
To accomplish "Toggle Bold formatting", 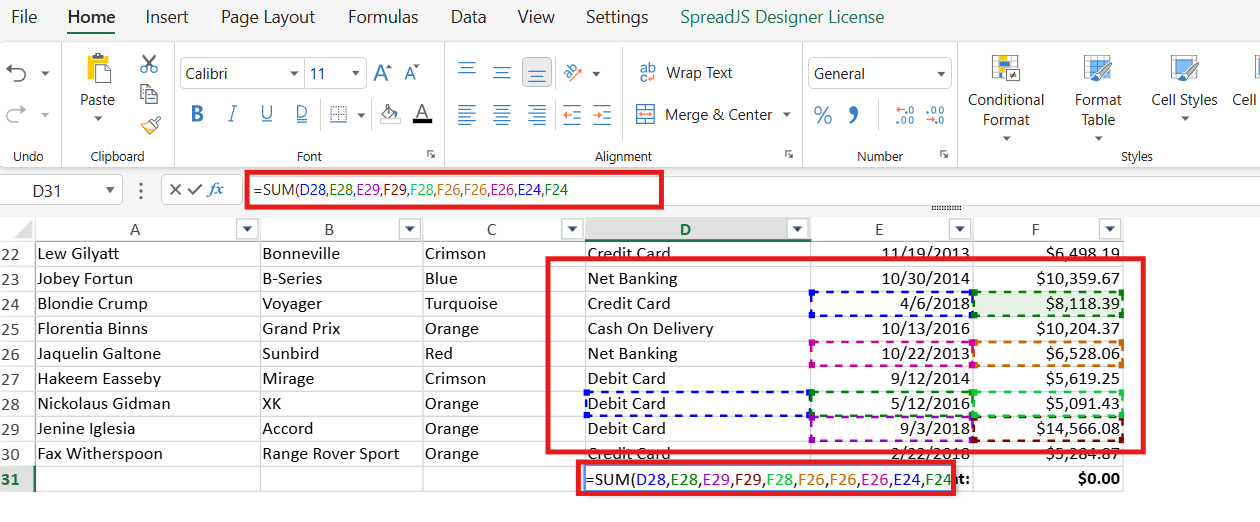I will (197, 114).
